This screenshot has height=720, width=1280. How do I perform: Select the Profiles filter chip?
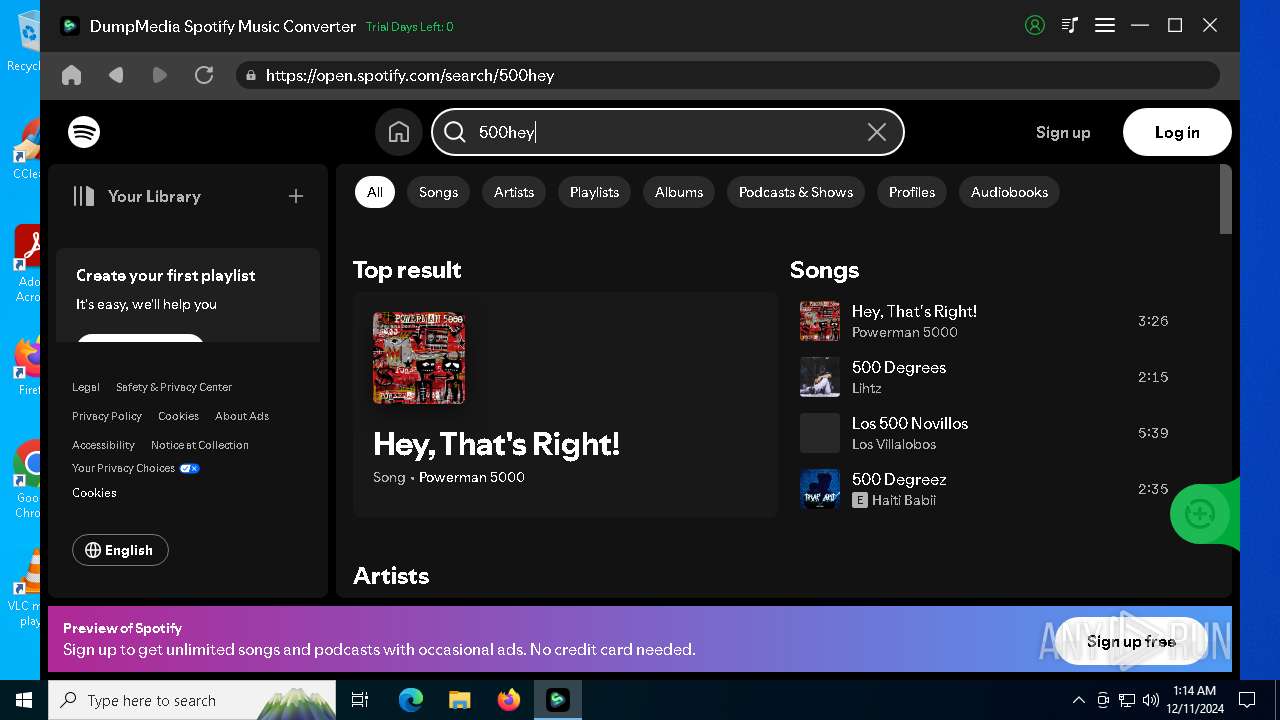[x=912, y=192]
